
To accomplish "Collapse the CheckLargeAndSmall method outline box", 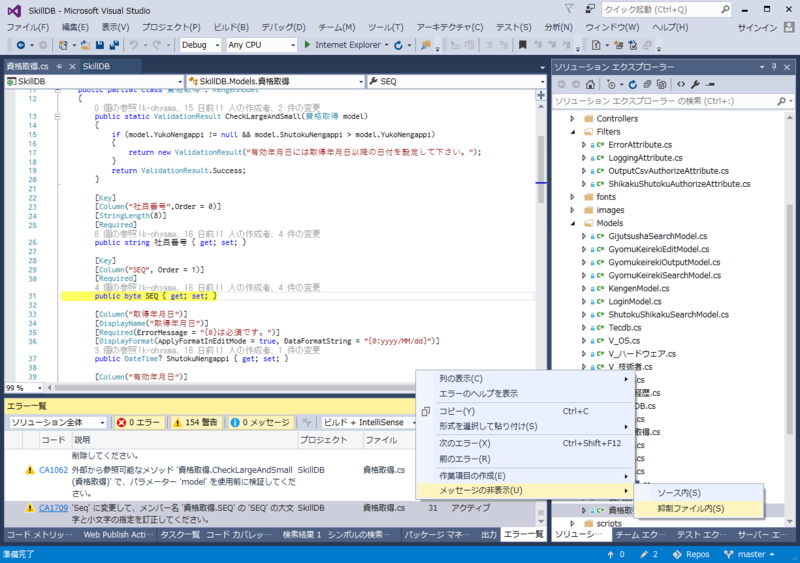I will 58,116.
